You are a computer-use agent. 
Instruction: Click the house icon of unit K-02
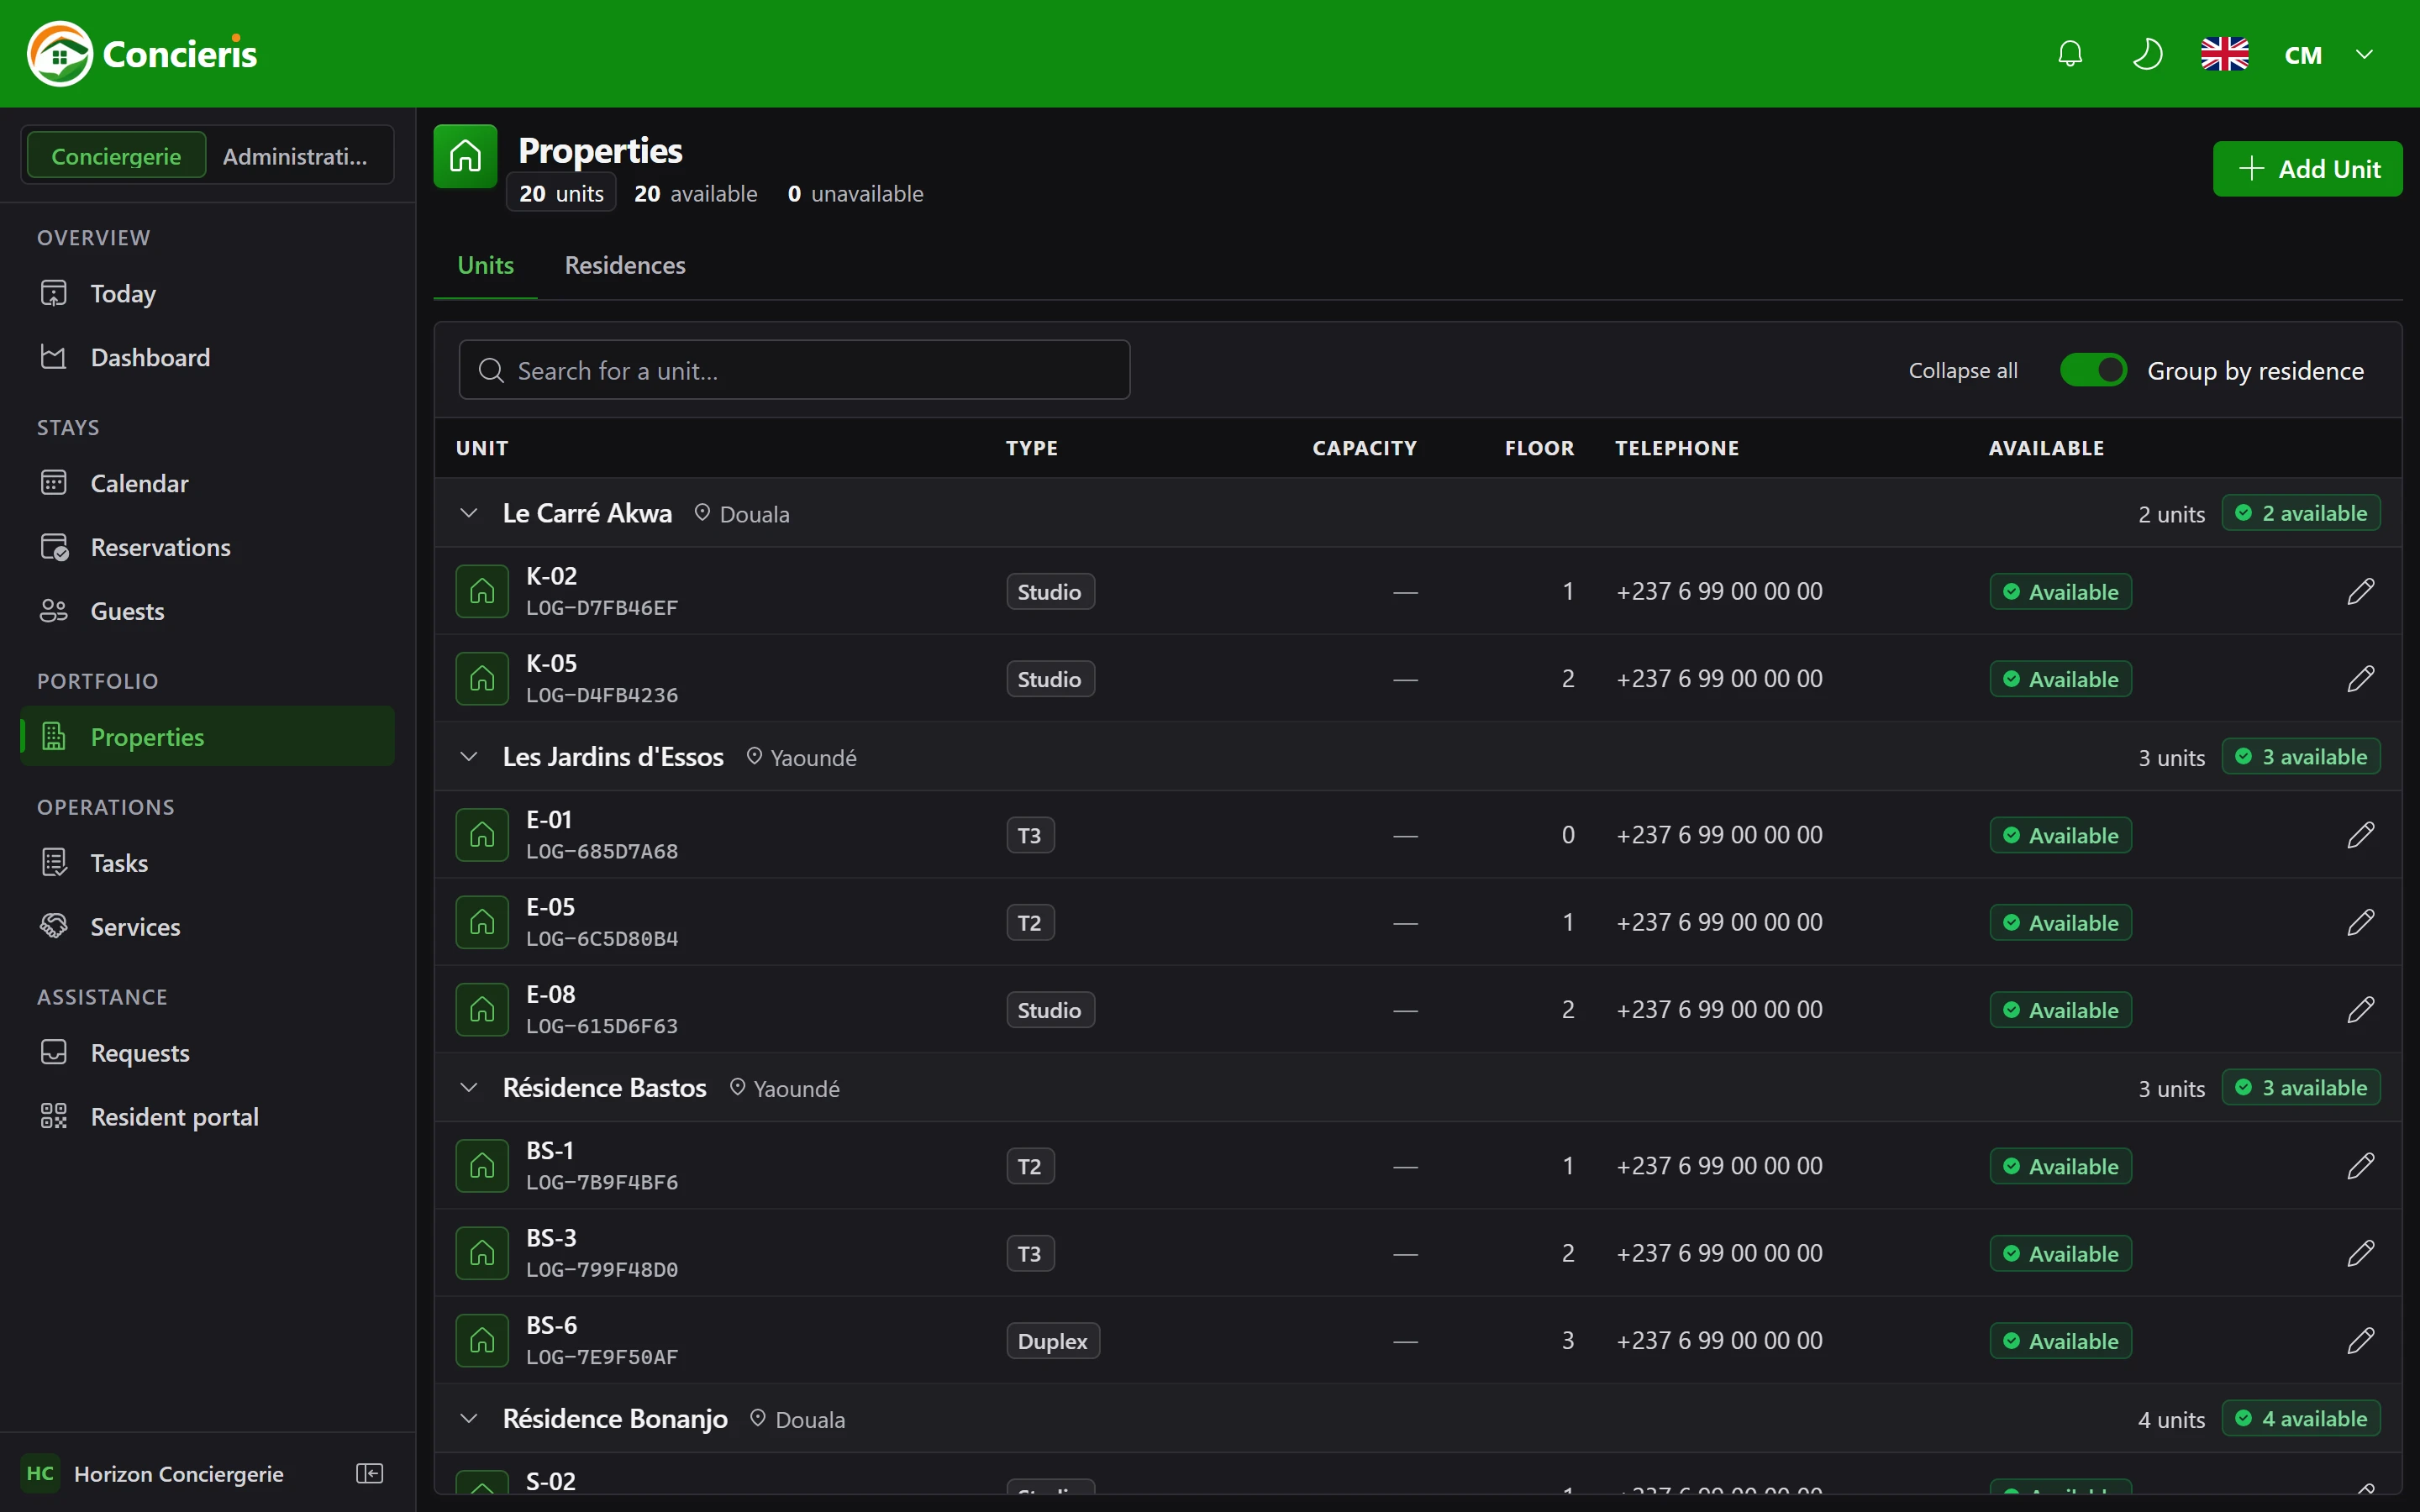pyautogui.click(x=482, y=591)
